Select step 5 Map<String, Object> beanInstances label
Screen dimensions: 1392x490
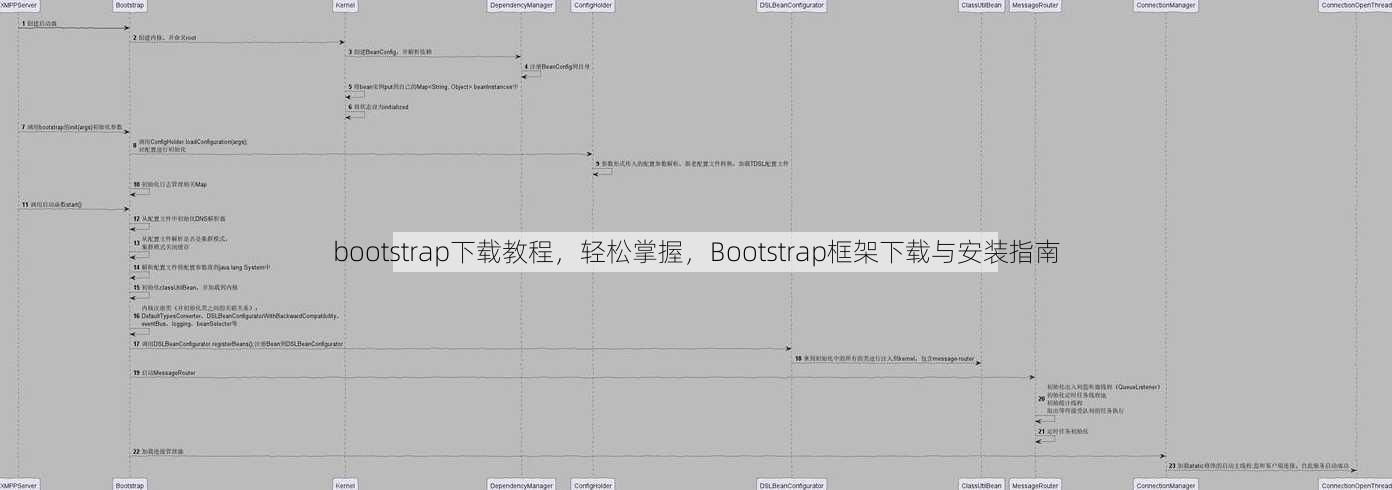click(432, 87)
